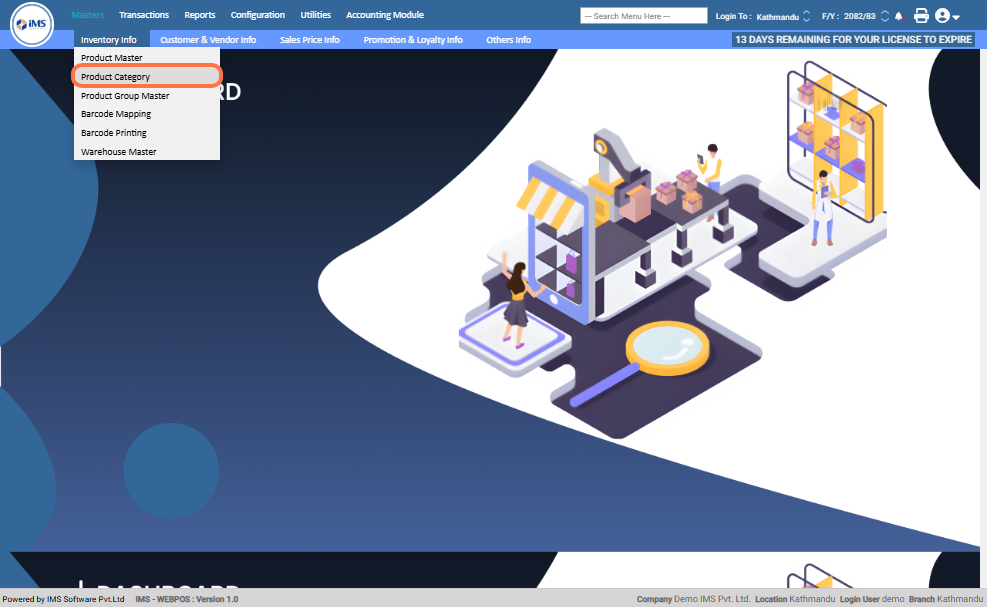Open Barcode Printing from the list

coord(114,133)
